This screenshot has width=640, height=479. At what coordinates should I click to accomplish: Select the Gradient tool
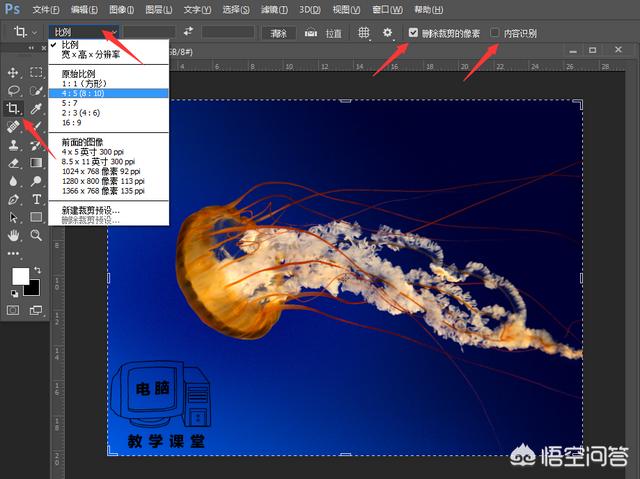point(36,163)
